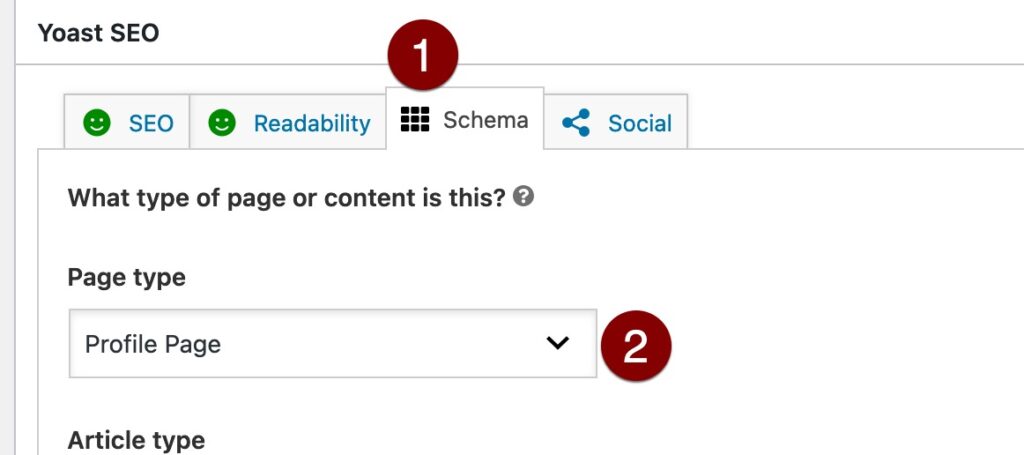This screenshot has width=1024, height=455.
Task: Open the Profile Page dropdown
Action: (333, 343)
